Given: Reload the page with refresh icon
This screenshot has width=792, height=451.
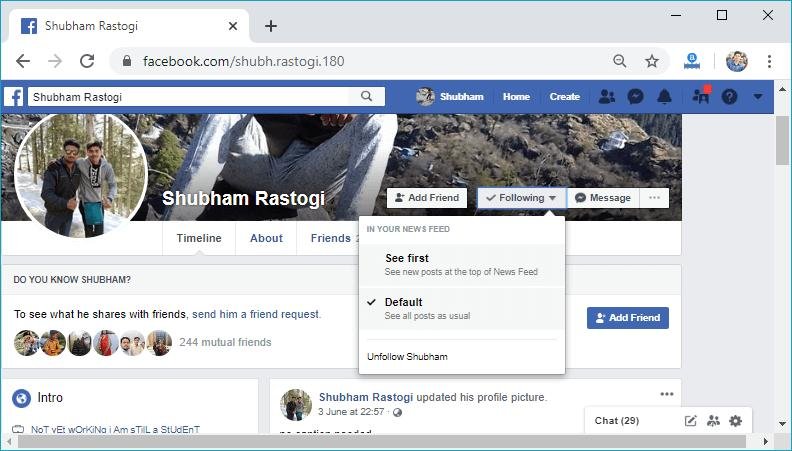Looking at the screenshot, I should tap(87, 61).
